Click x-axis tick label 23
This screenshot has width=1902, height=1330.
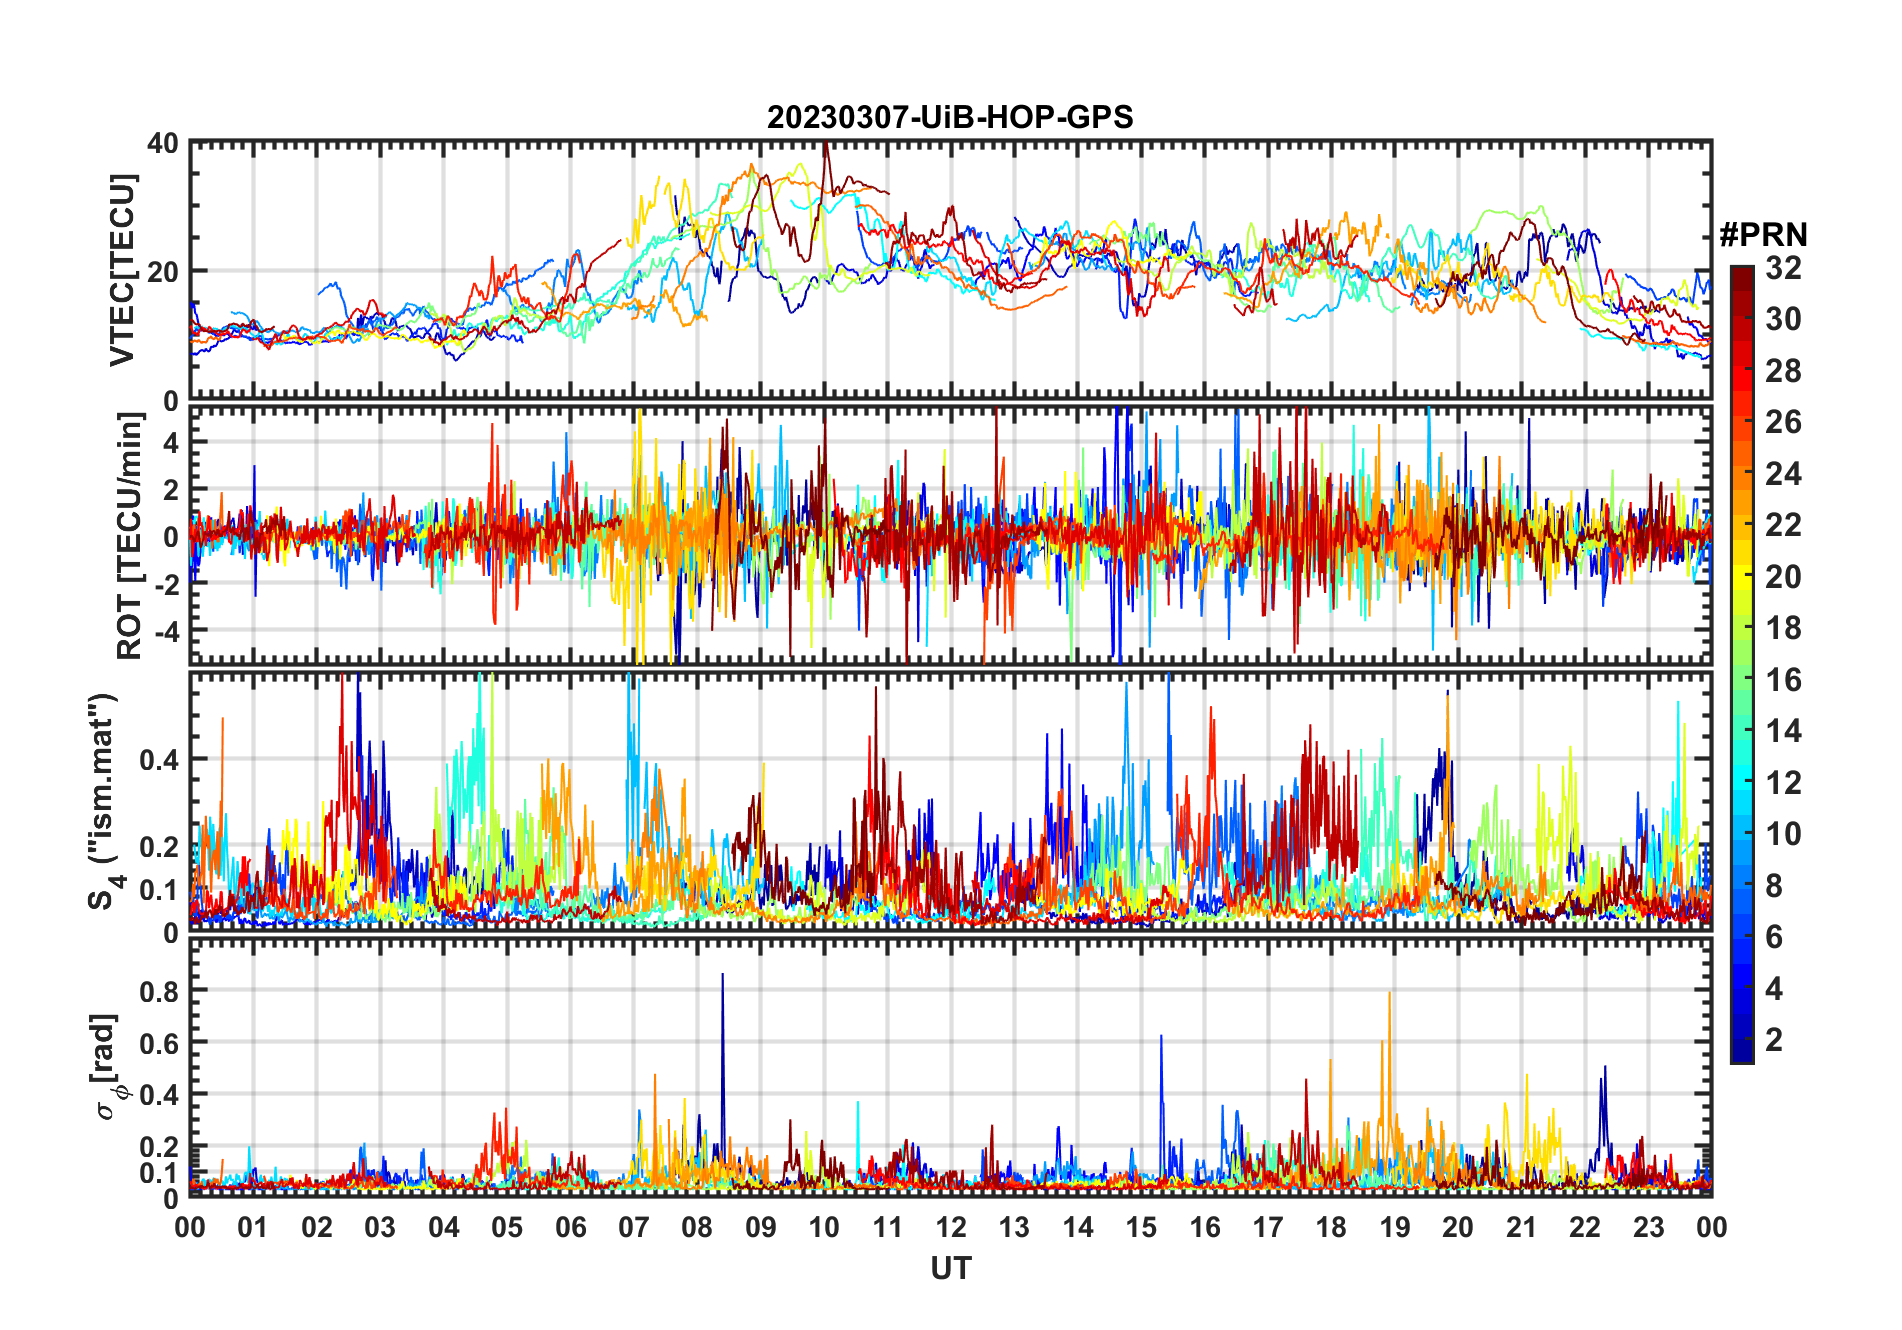[1648, 1227]
